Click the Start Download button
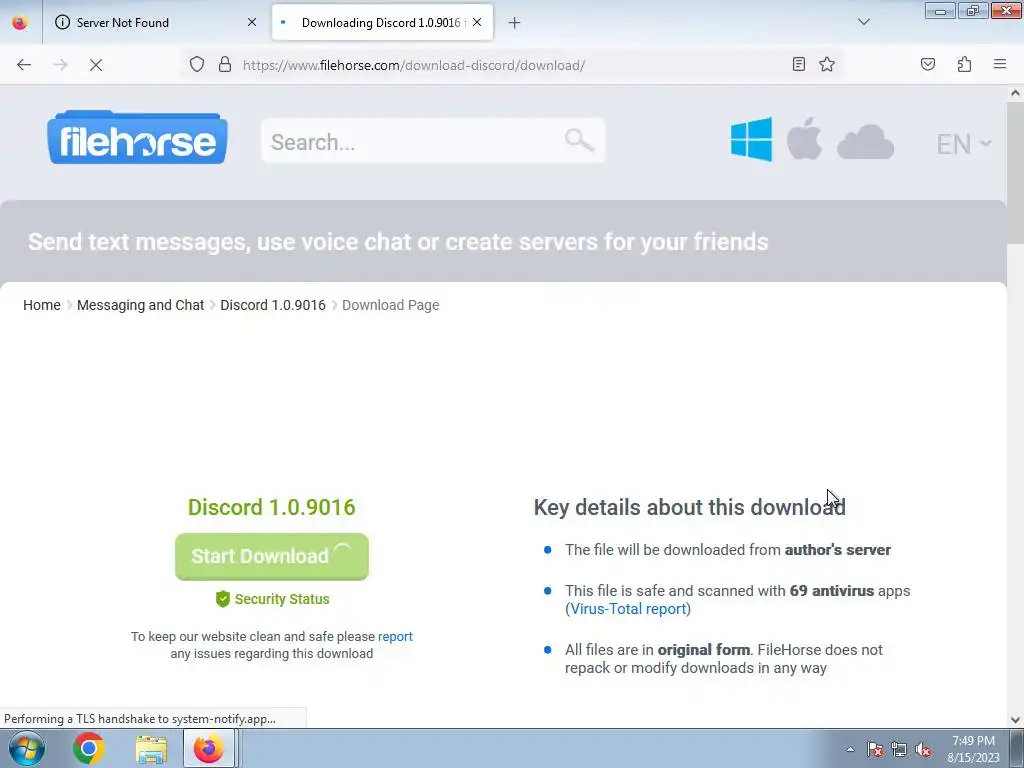 pyautogui.click(x=272, y=556)
